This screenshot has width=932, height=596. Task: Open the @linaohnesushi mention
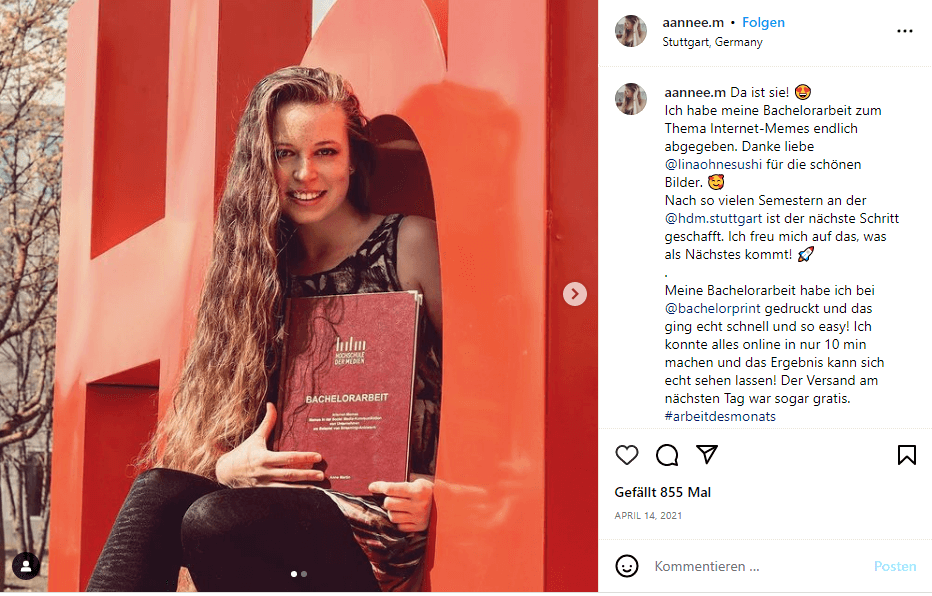[713, 165]
